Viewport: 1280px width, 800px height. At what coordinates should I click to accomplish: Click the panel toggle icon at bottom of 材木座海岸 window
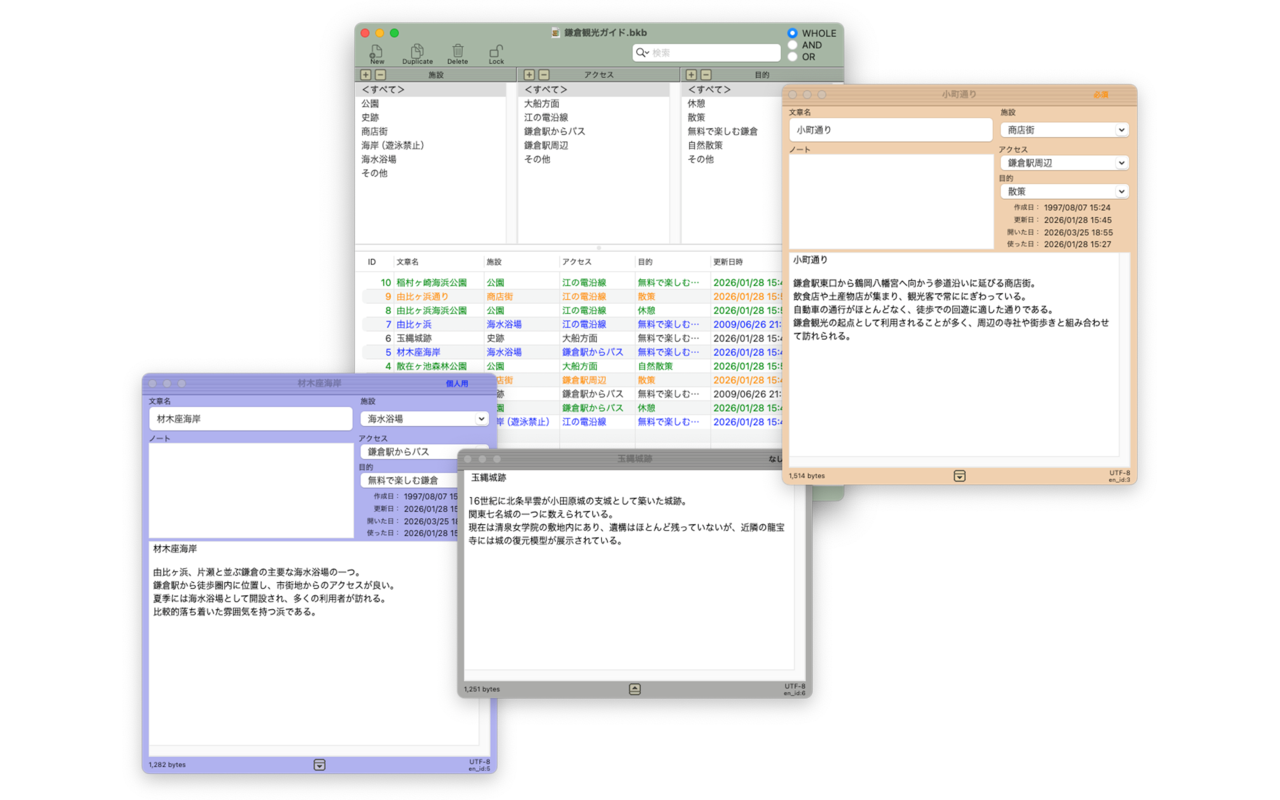pyautogui.click(x=319, y=765)
